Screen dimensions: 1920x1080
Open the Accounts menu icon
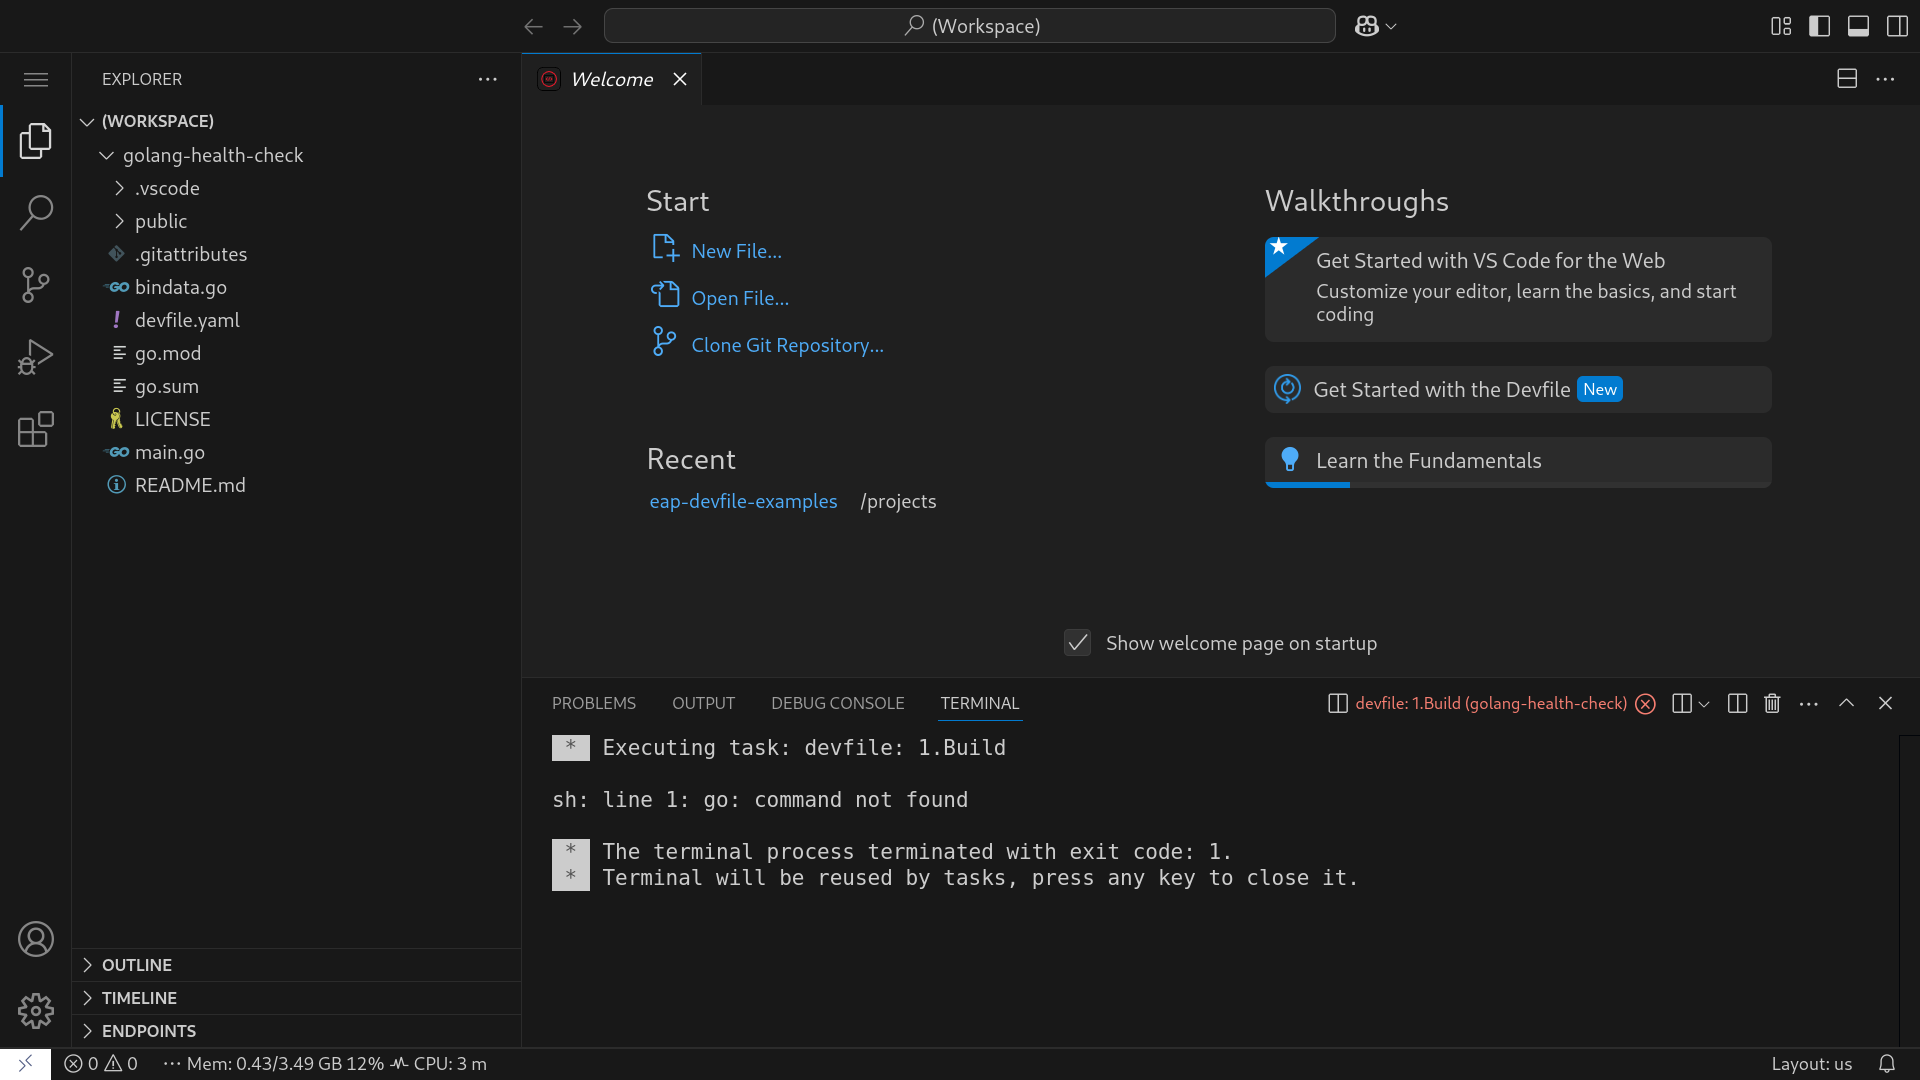(36, 939)
